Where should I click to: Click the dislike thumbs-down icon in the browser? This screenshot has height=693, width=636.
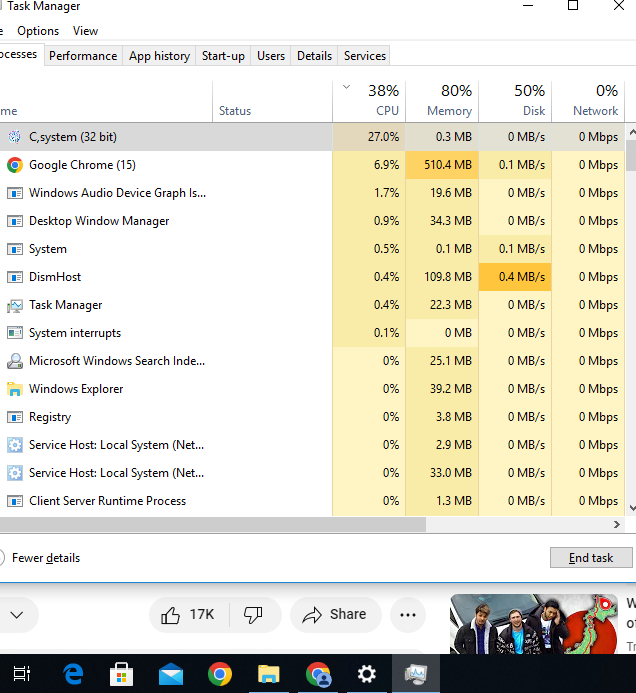253,614
